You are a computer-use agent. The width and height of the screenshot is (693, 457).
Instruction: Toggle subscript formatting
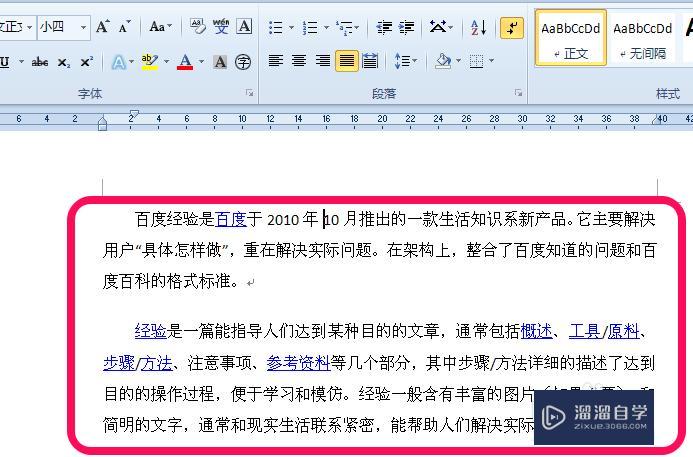[x=64, y=62]
